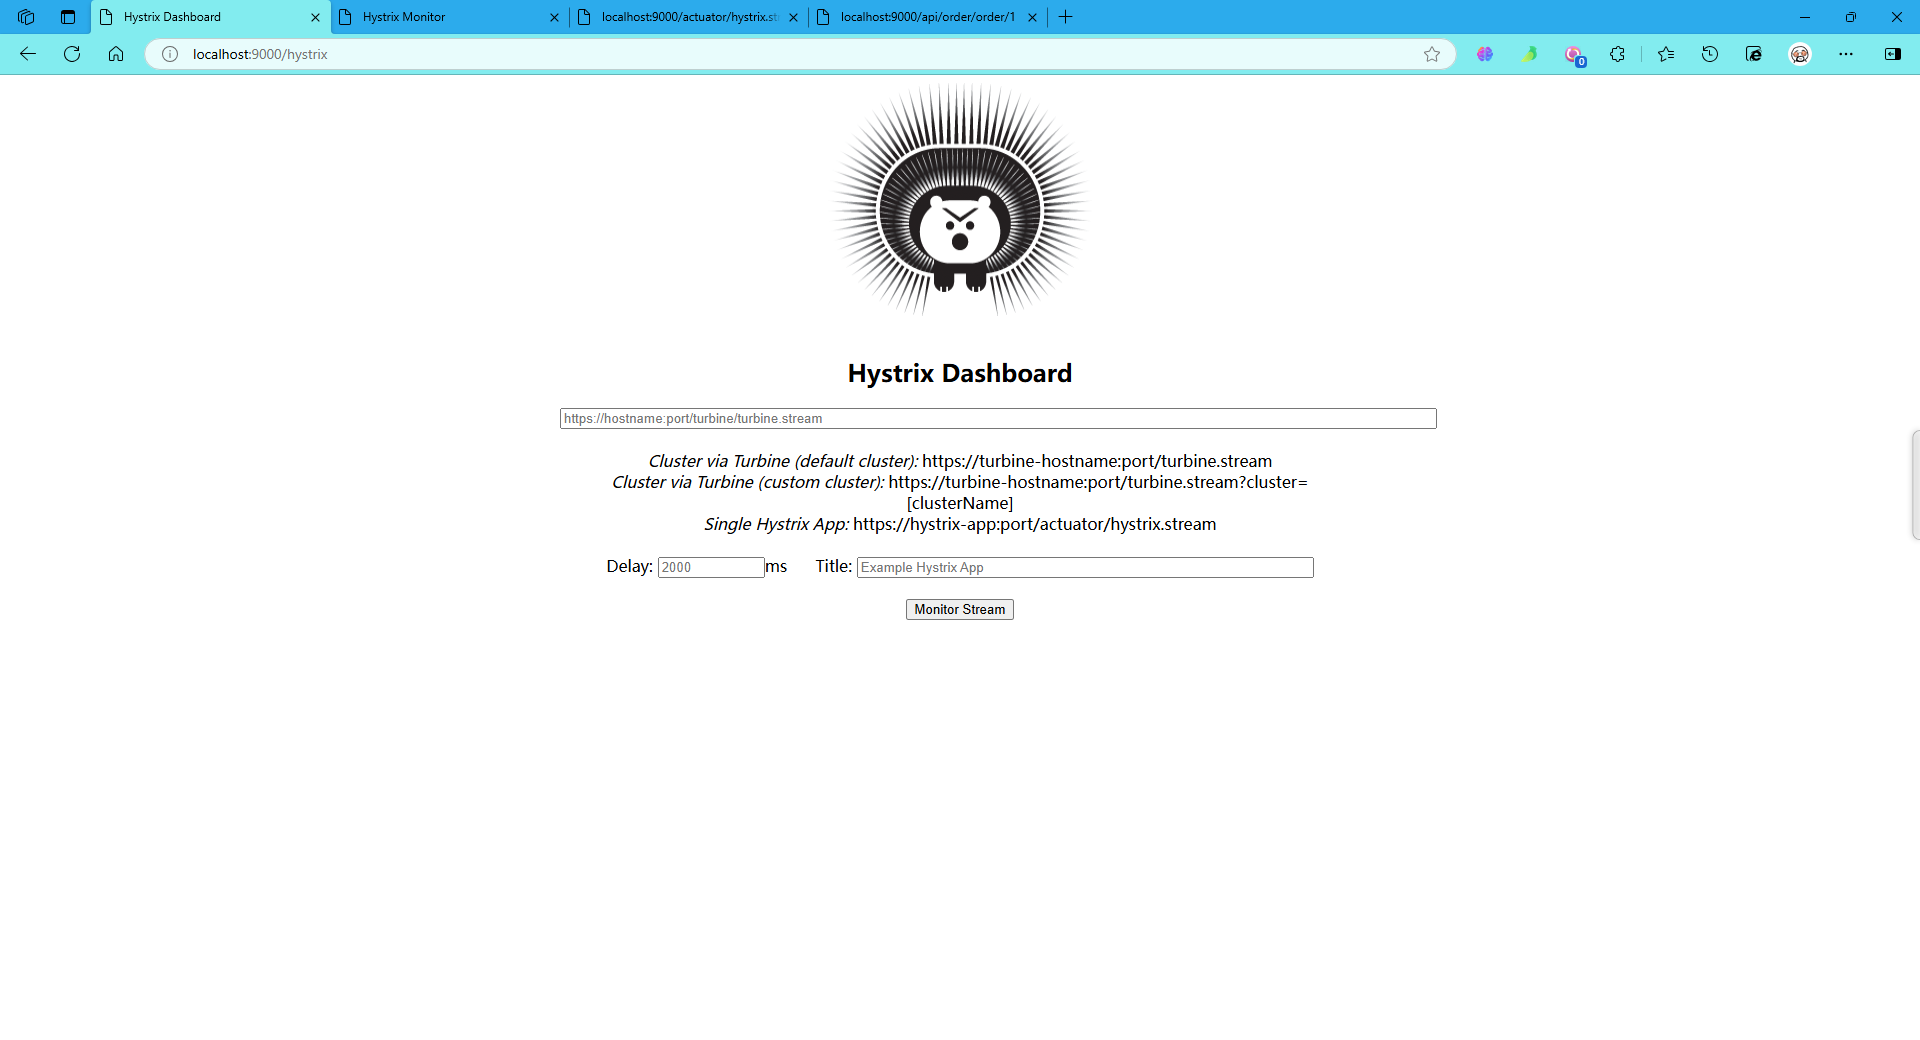Add this page to favorites with star
Viewport: 1920px width, 1040px height.
pos(1432,54)
